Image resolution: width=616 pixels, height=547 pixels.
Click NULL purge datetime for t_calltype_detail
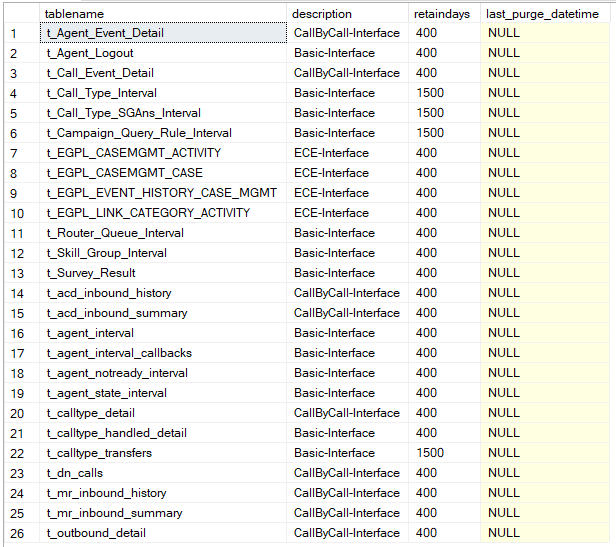point(545,413)
